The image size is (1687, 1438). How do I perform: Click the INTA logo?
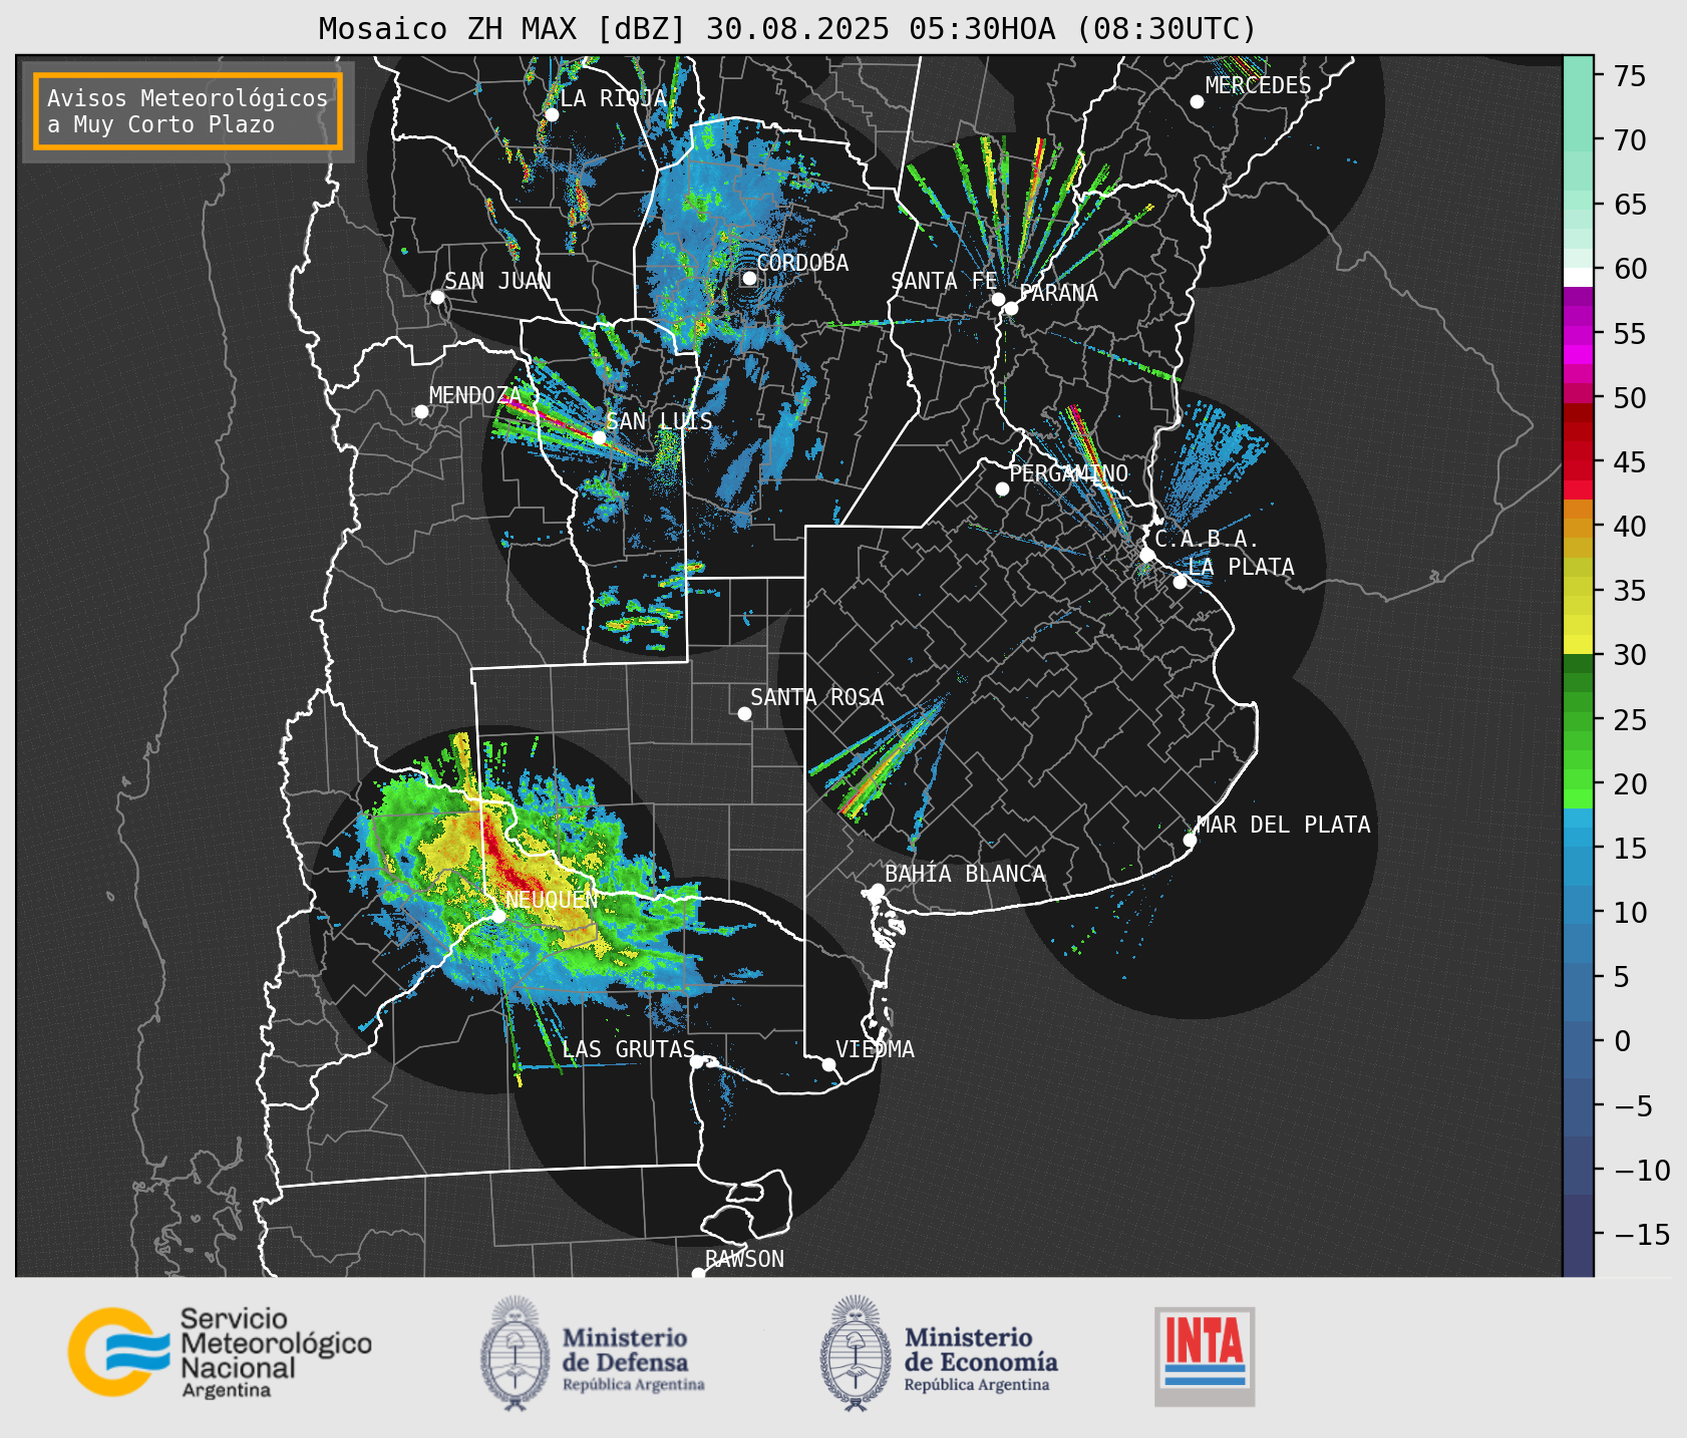[1205, 1356]
